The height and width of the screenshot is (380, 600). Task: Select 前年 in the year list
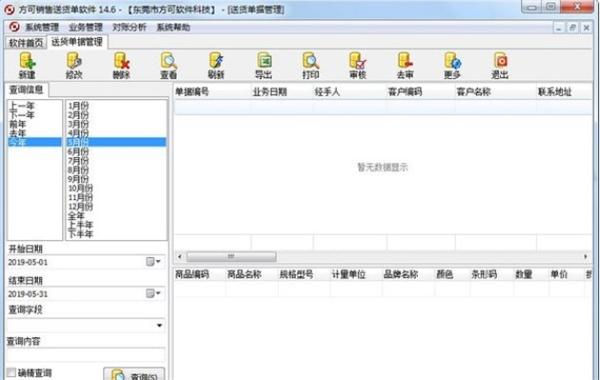35,124
